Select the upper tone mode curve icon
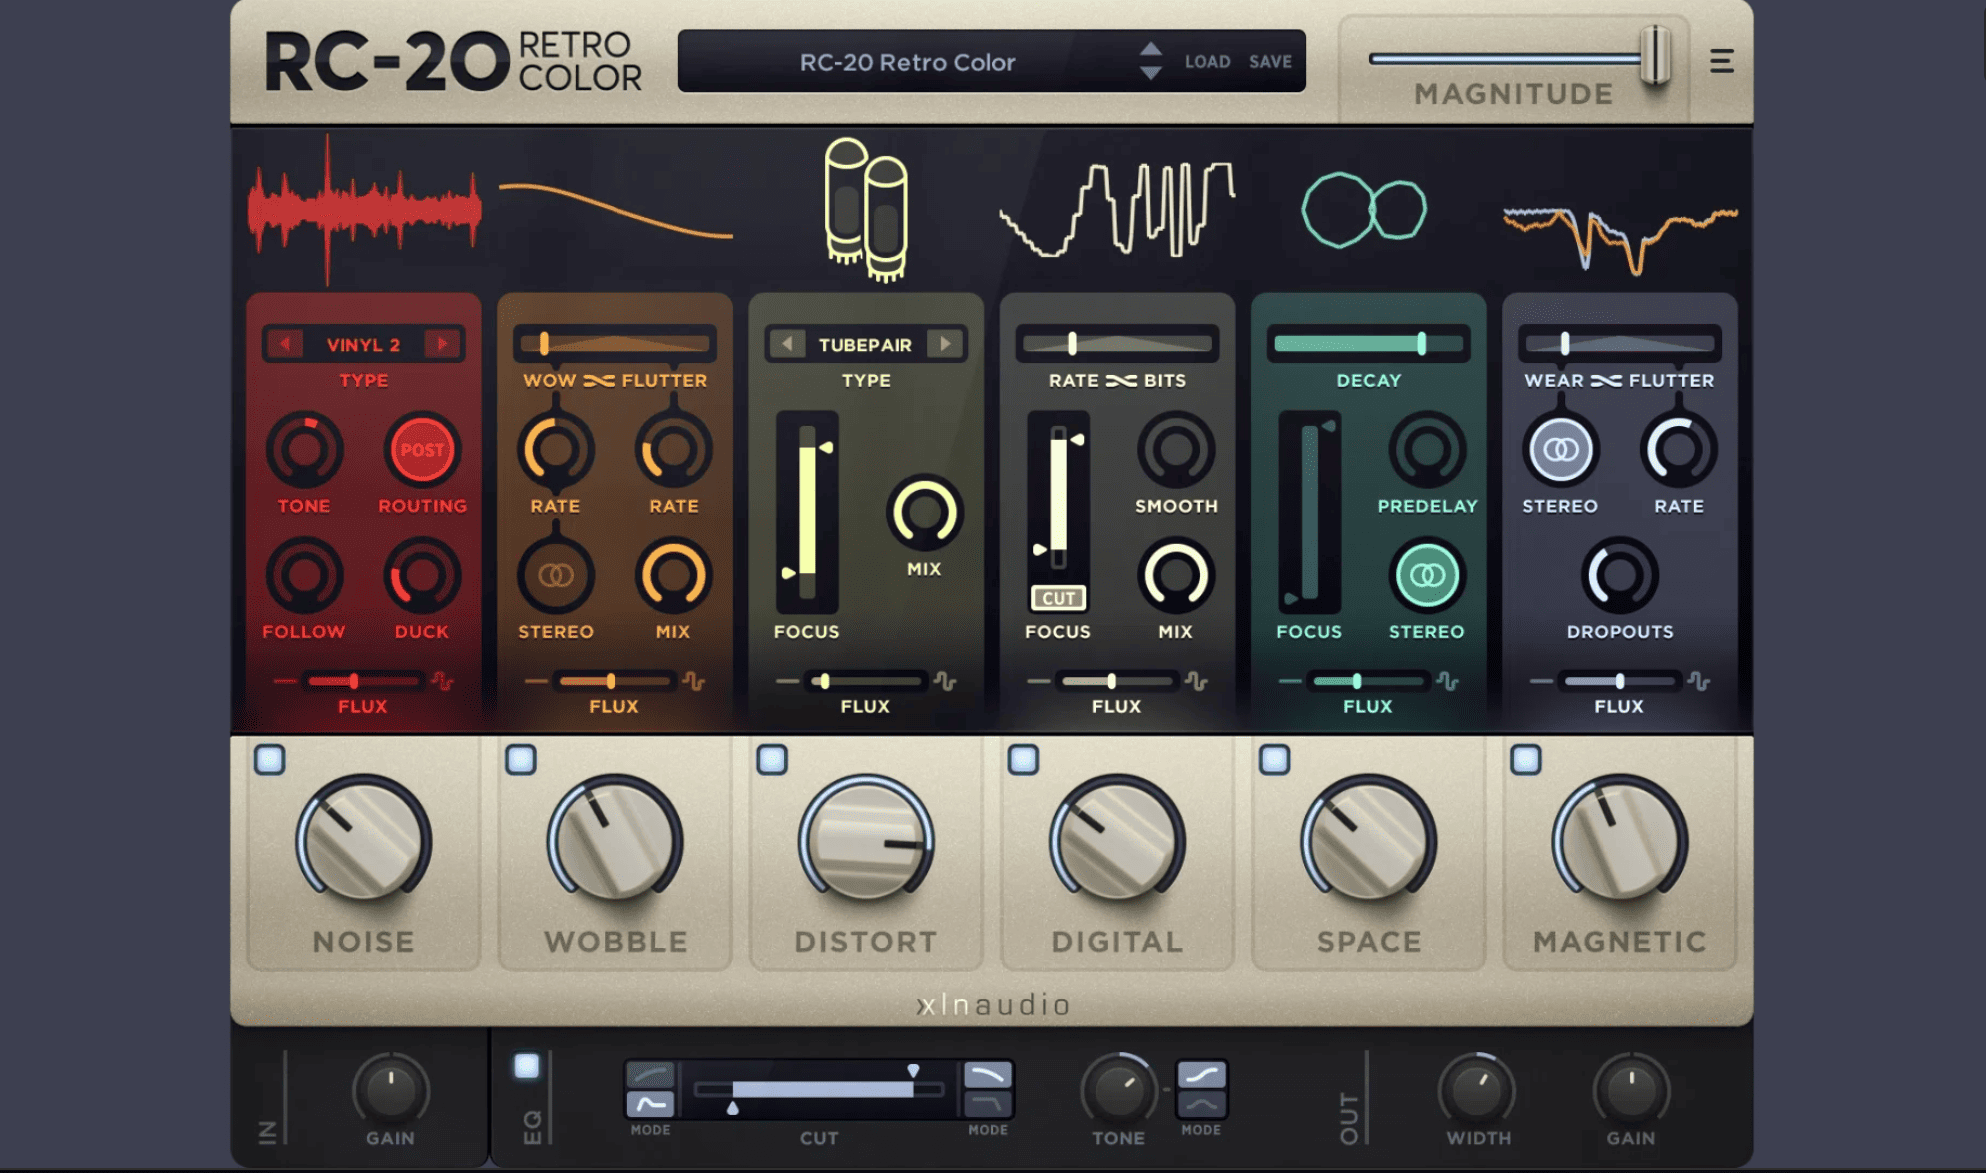 tap(1201, 1075)
